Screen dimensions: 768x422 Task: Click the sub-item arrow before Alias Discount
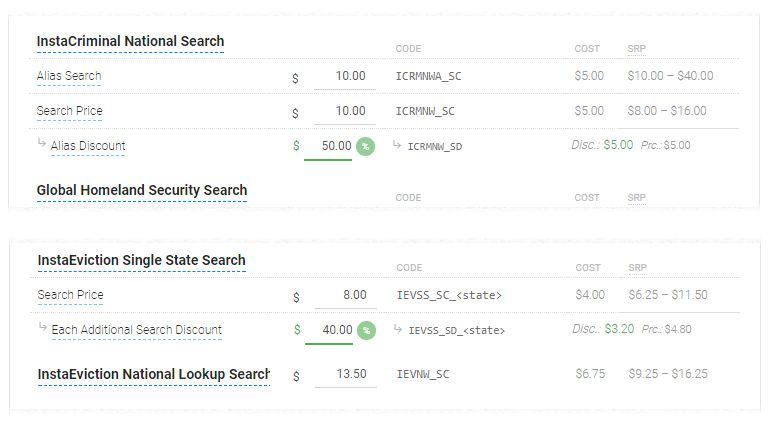(x=42, y=143)
